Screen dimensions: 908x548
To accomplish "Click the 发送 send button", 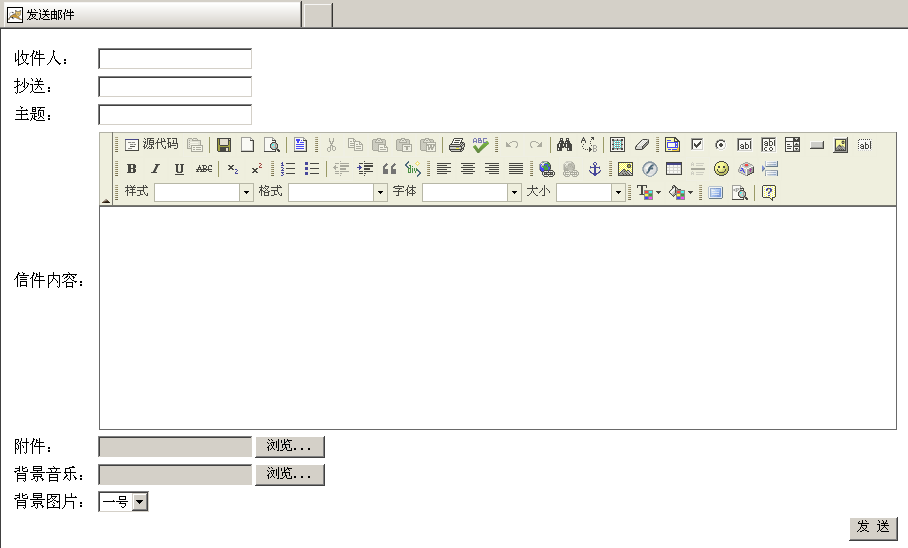I will pyautogui.click(x=873, y=527).
